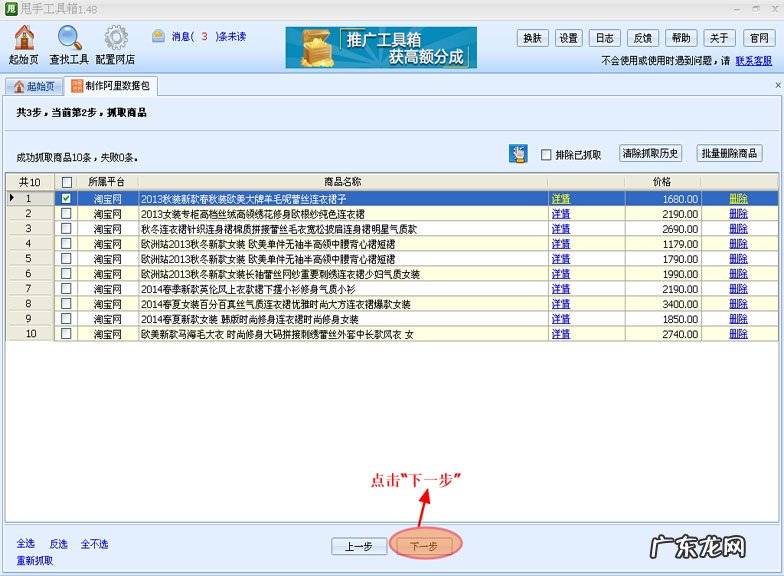Click the 重新抓取 link
Screen dimensions: 784x576
coord(34,560)
